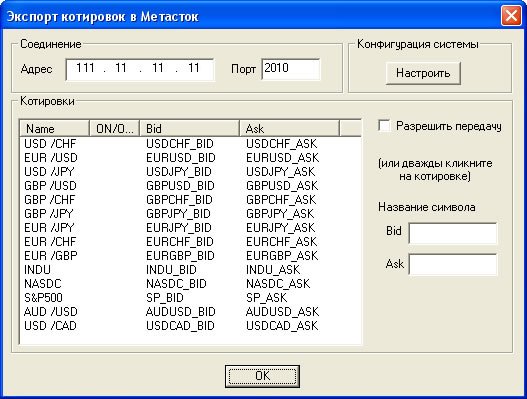Viewport: 527px width, 399px height.
Task: Select the GBP /JPY quote row
Action: click(x=190, y=214)
